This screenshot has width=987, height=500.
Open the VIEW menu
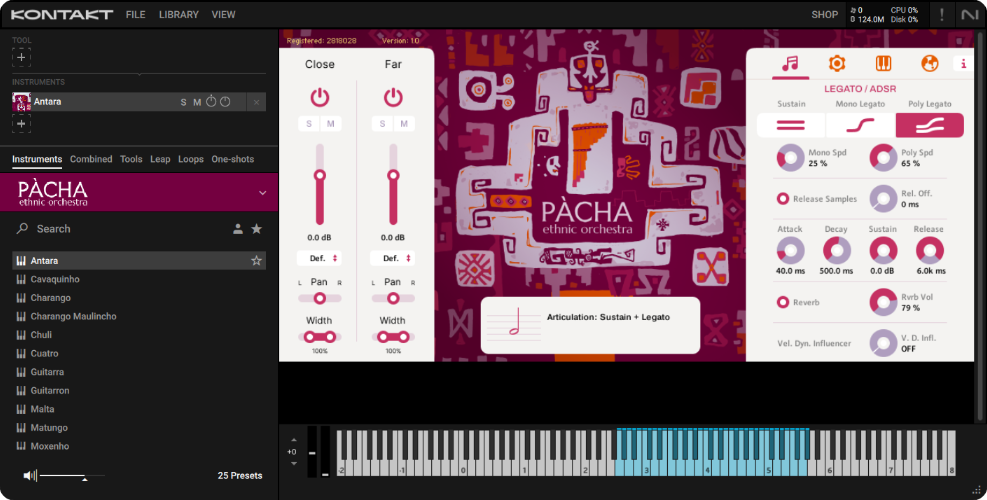(x=223, y=14)
